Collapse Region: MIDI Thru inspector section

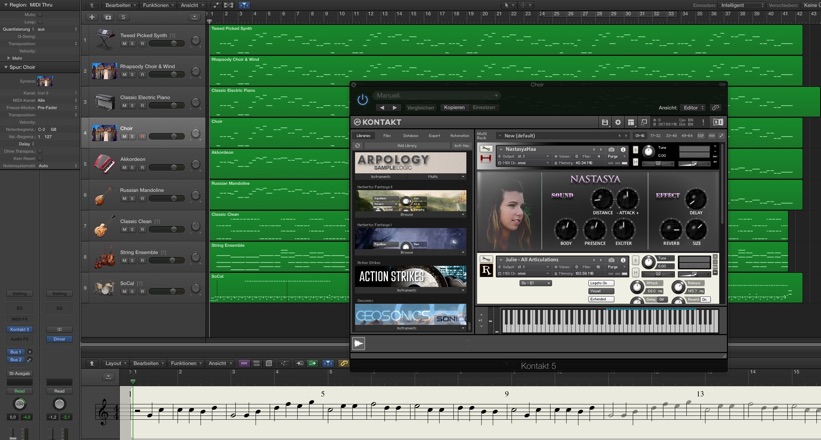(6, 5)
